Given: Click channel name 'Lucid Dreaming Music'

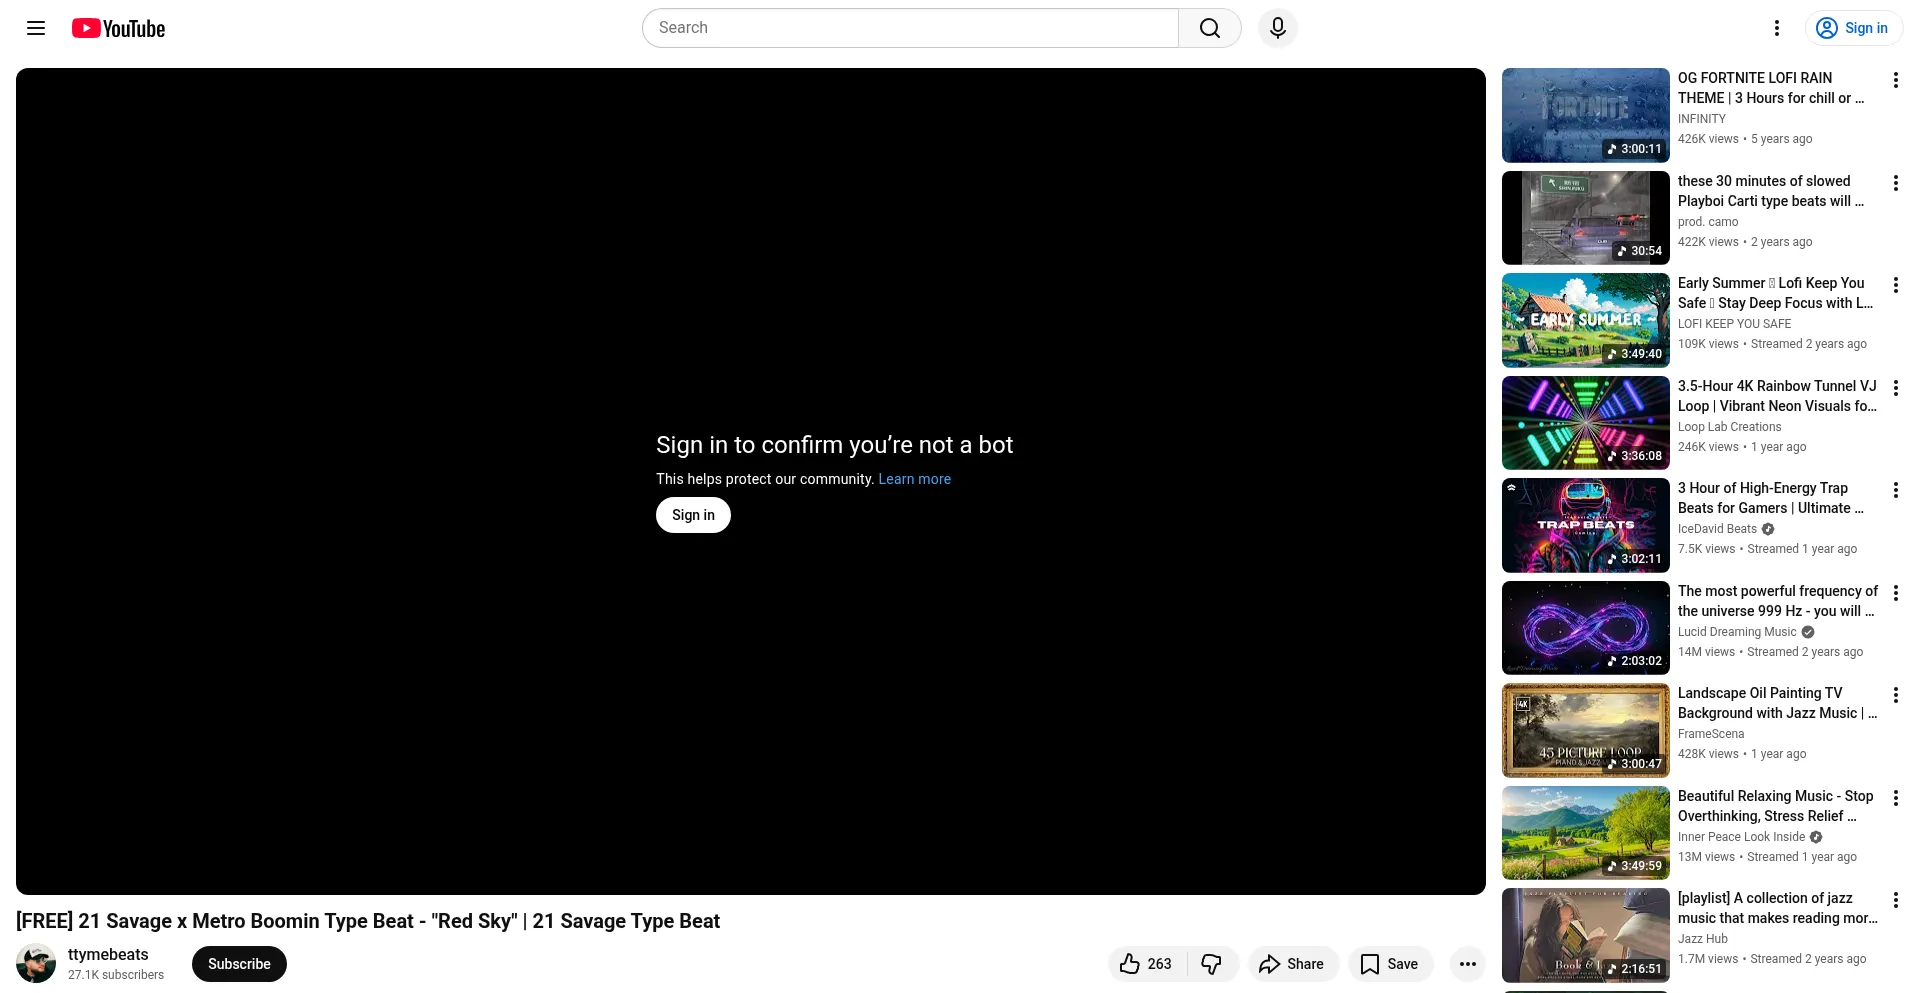Looking at the screenshot, I should click(1737, 632).
